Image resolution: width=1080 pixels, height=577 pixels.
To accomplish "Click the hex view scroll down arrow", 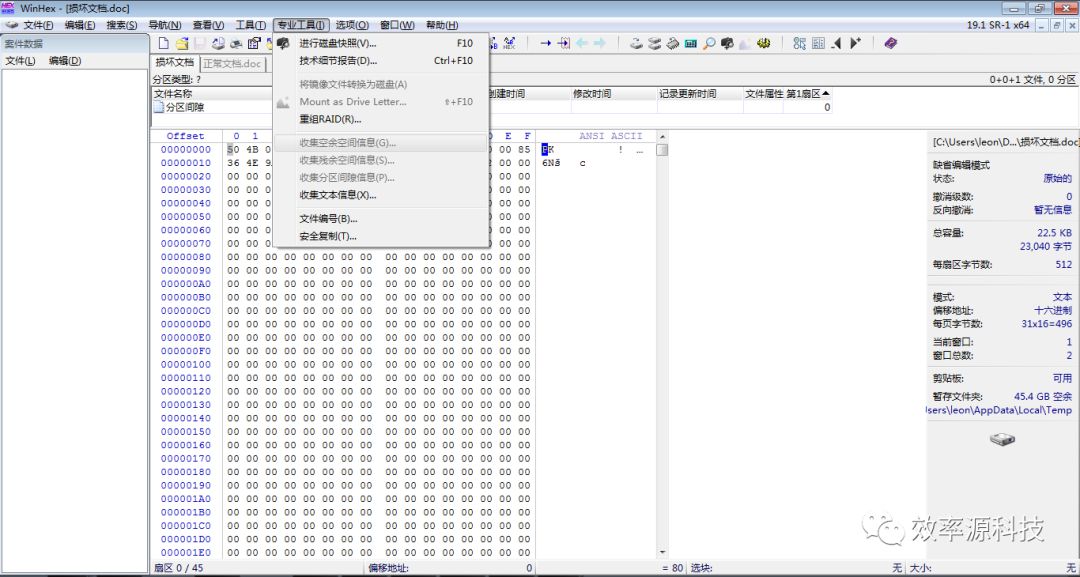I will (662, 553).
